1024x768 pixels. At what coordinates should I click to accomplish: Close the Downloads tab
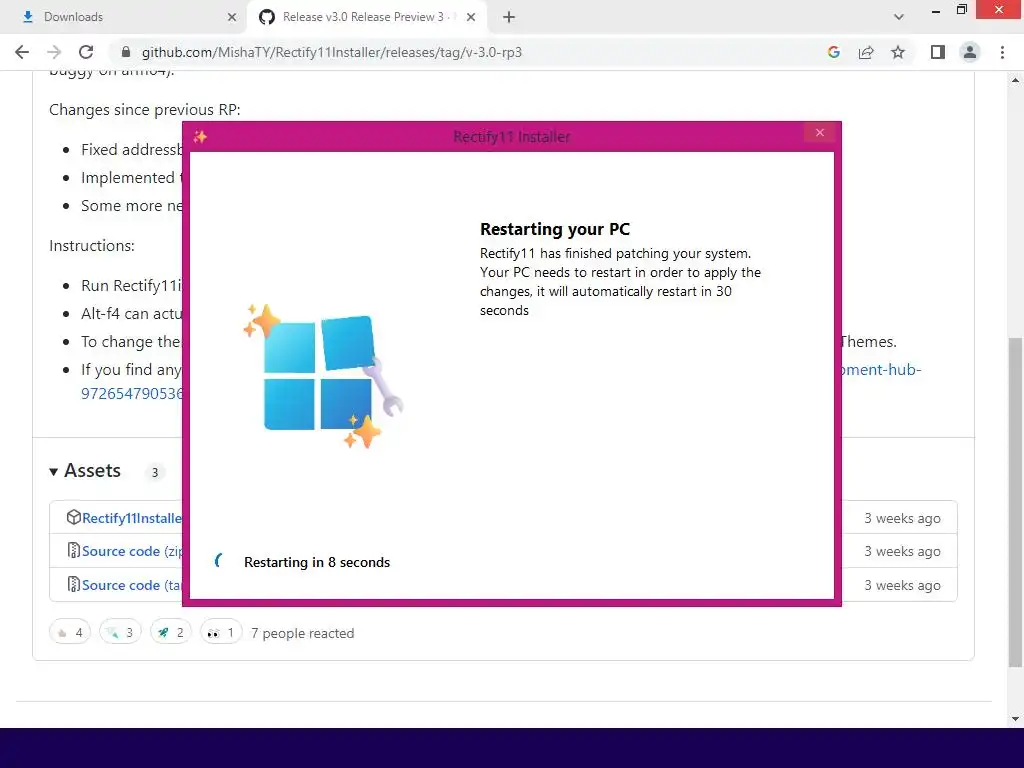click(x=232, y=17)
